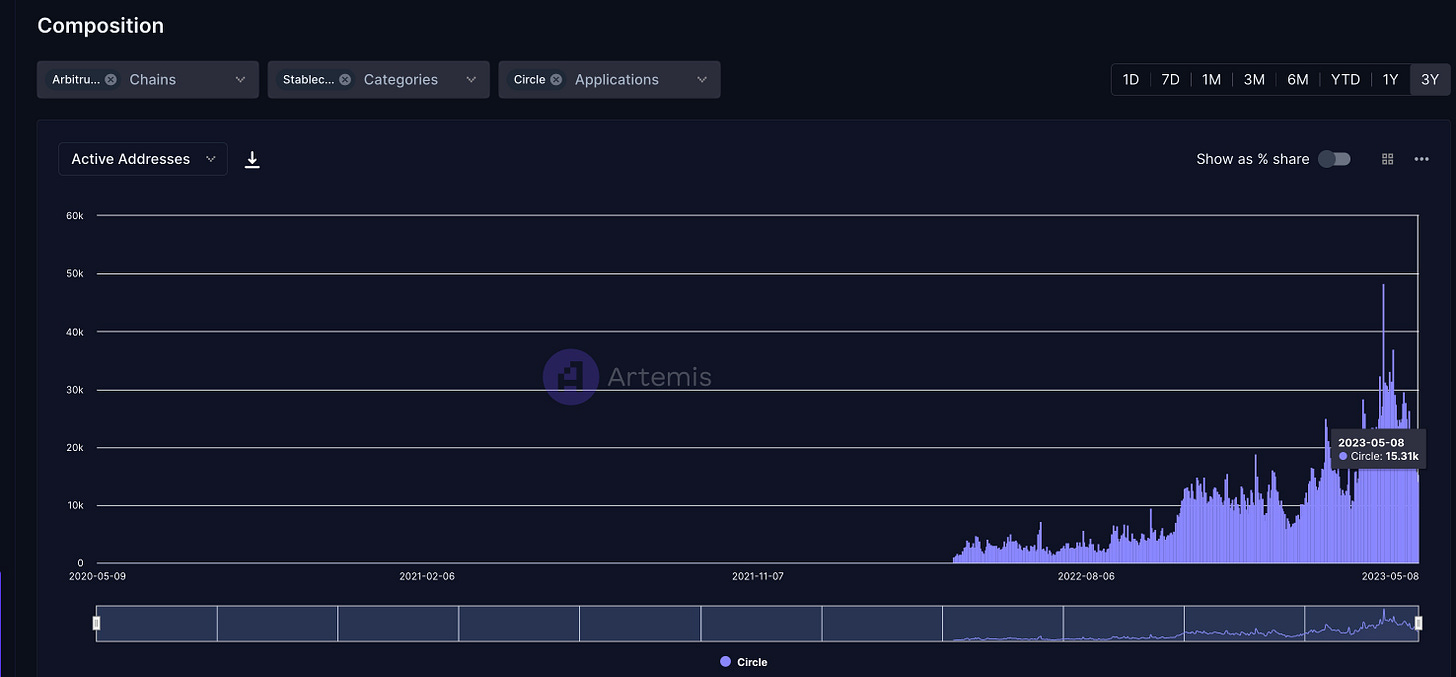
Task: Download chart data with the download icon
Action: (252, 159)
